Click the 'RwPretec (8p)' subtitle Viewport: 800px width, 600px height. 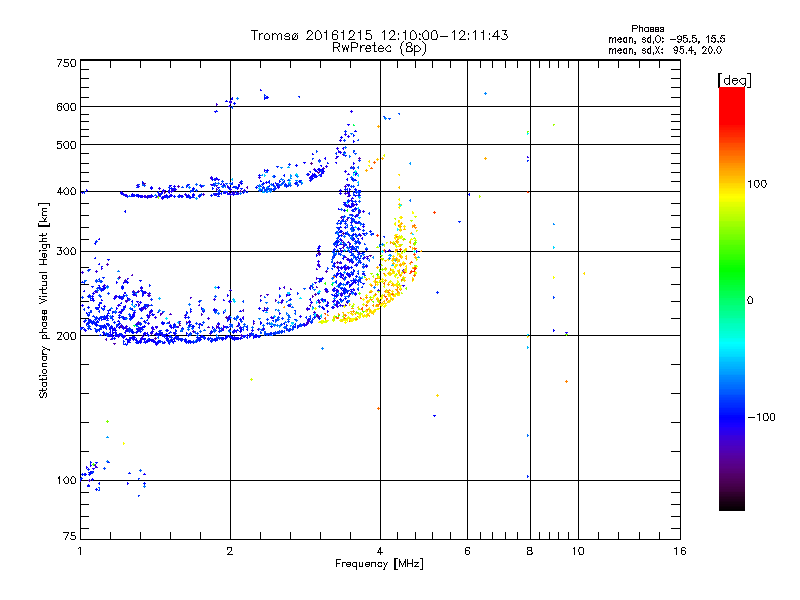point(379,48)
